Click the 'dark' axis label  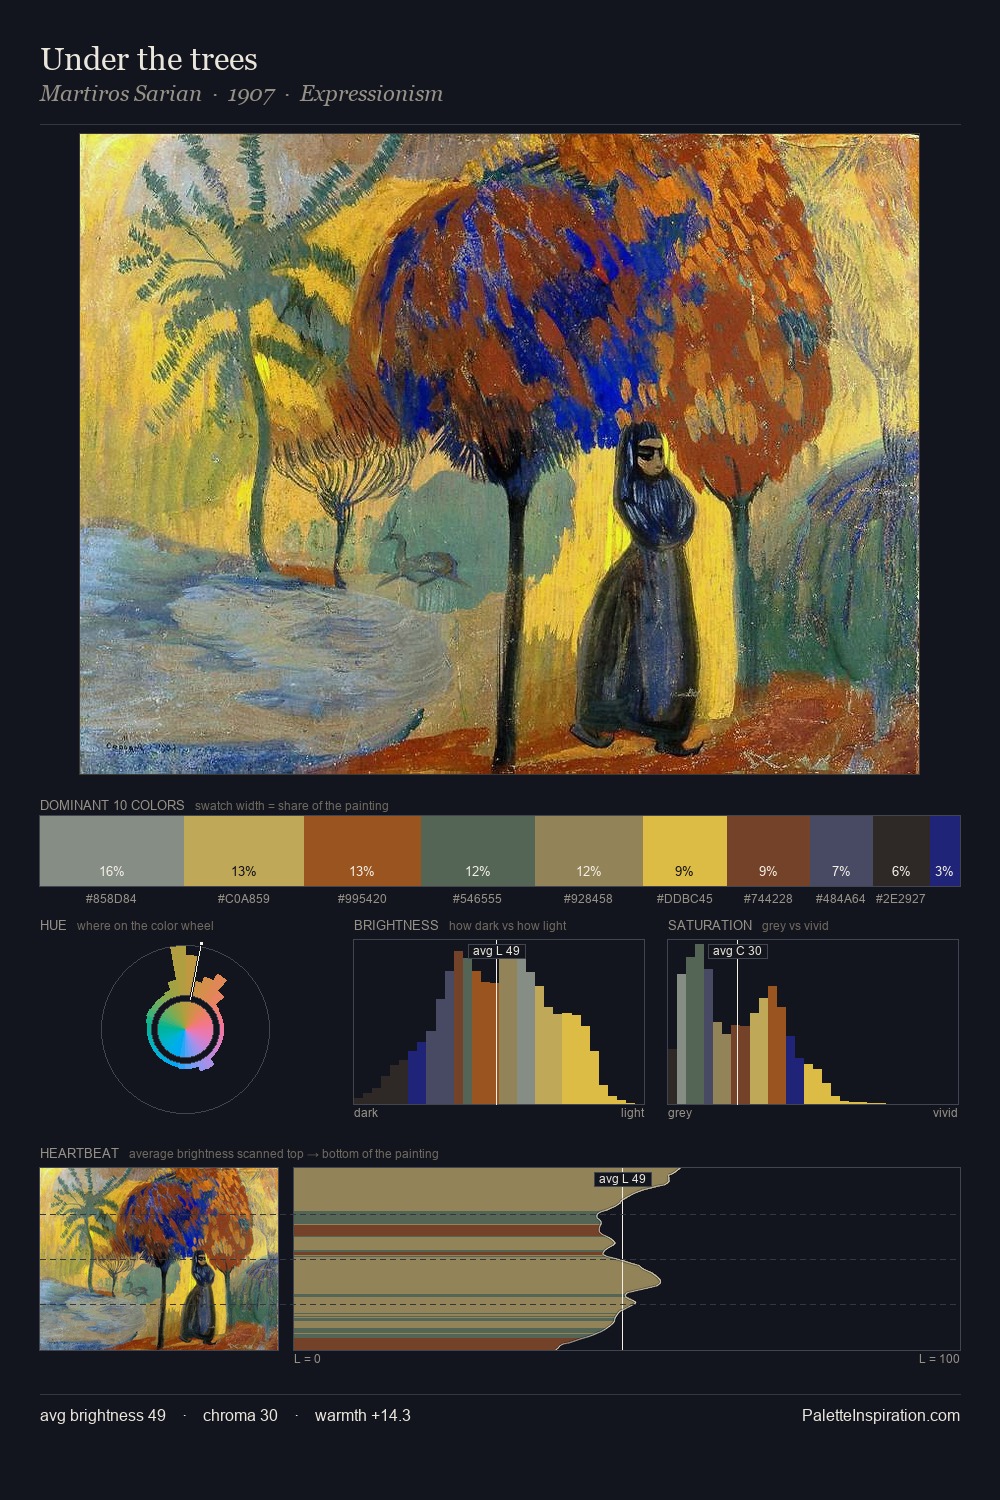point(366,1113)
